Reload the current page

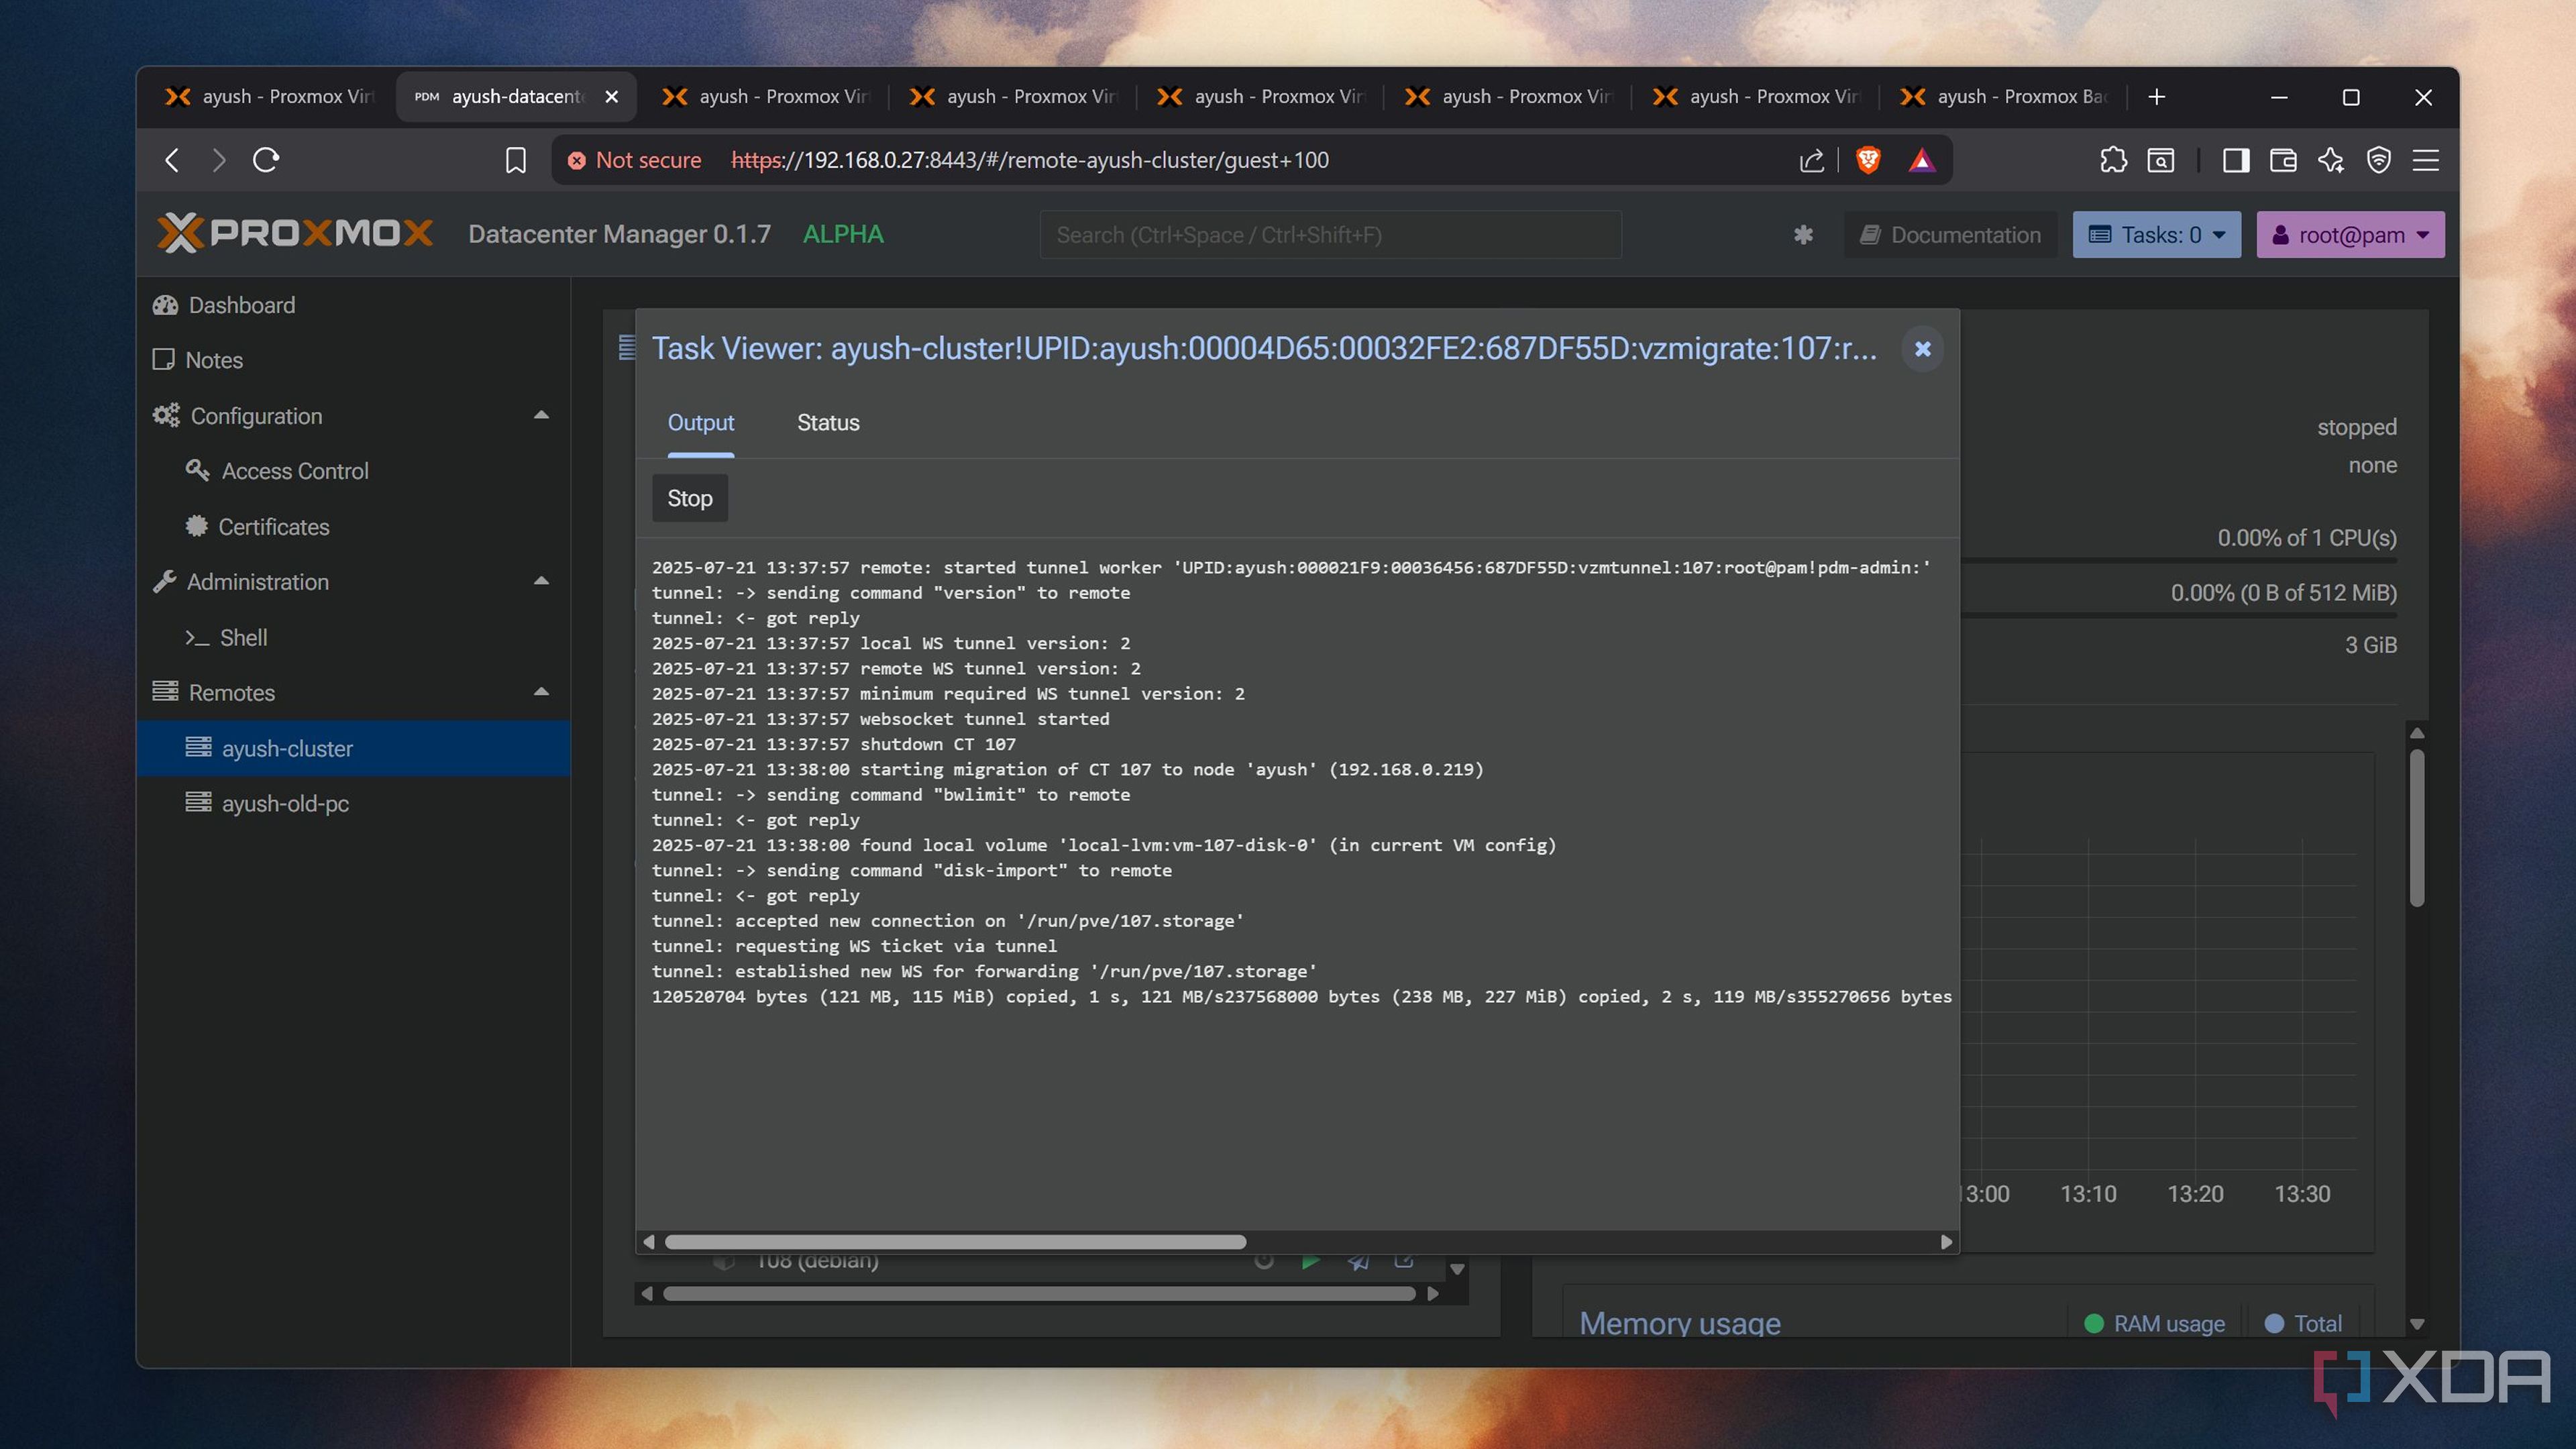[266, 160]
